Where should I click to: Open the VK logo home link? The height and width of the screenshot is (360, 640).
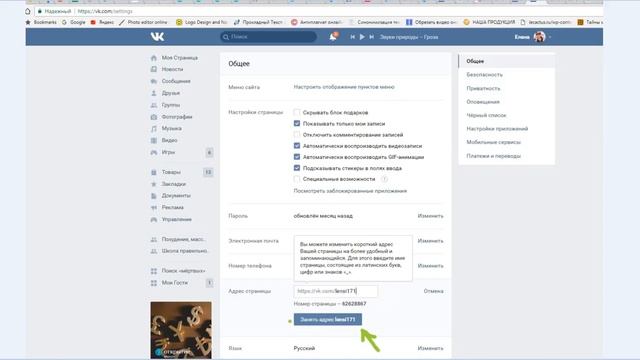[x=157, y=37]
